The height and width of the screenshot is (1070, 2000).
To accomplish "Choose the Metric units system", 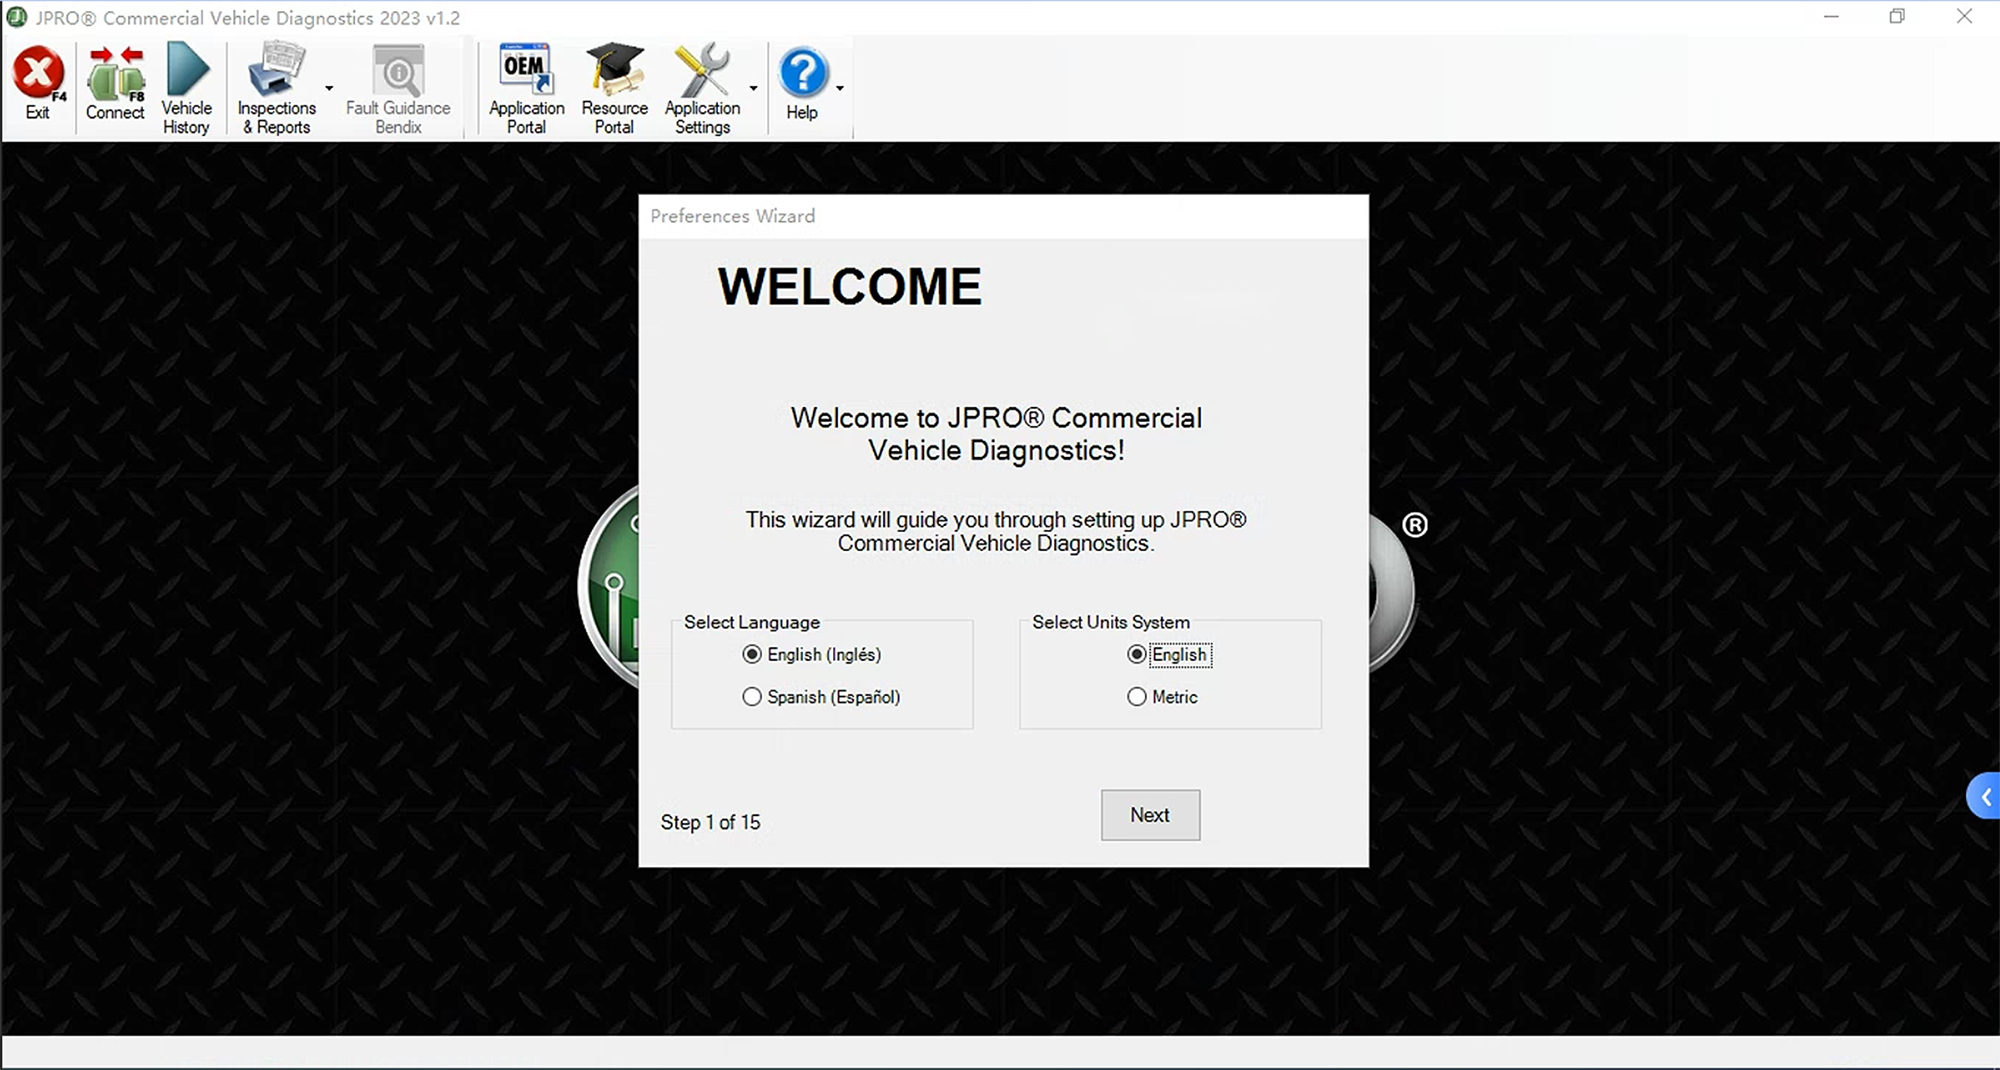I will click(1137, 697).
